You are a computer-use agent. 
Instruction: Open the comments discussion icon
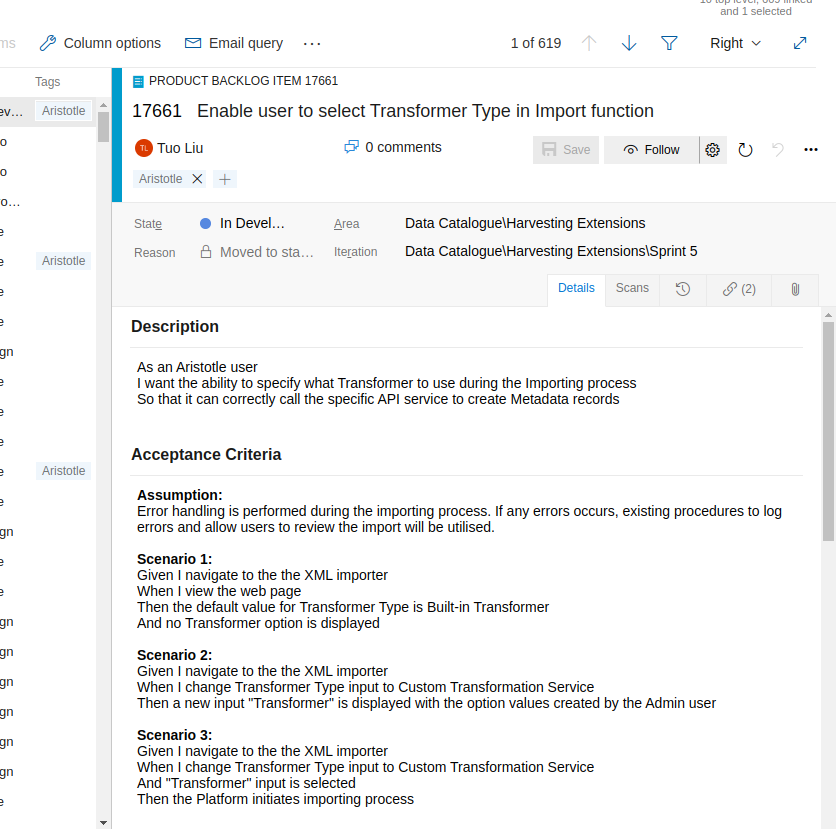pyautogui.click(x=351, y=147)
